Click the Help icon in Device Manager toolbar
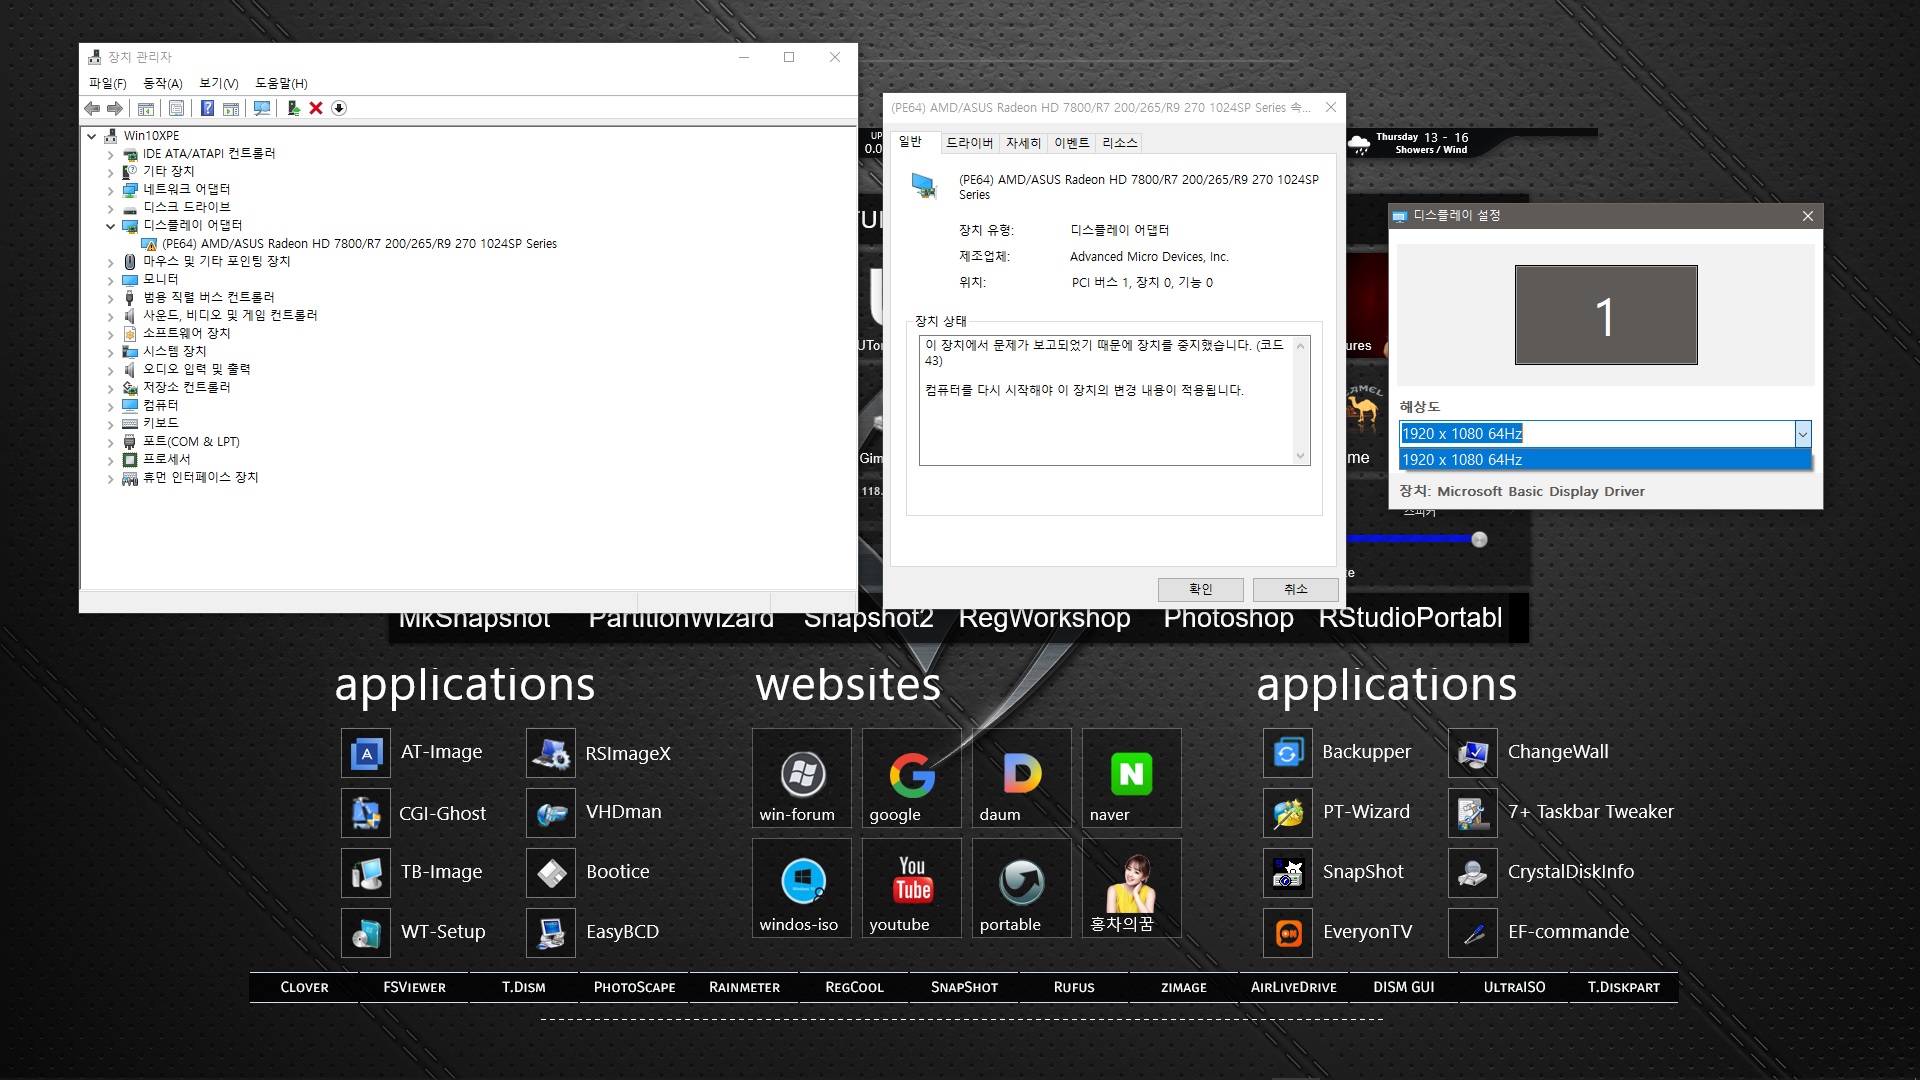This screenshot has width=1920, height=1080. tap(207, 108)
